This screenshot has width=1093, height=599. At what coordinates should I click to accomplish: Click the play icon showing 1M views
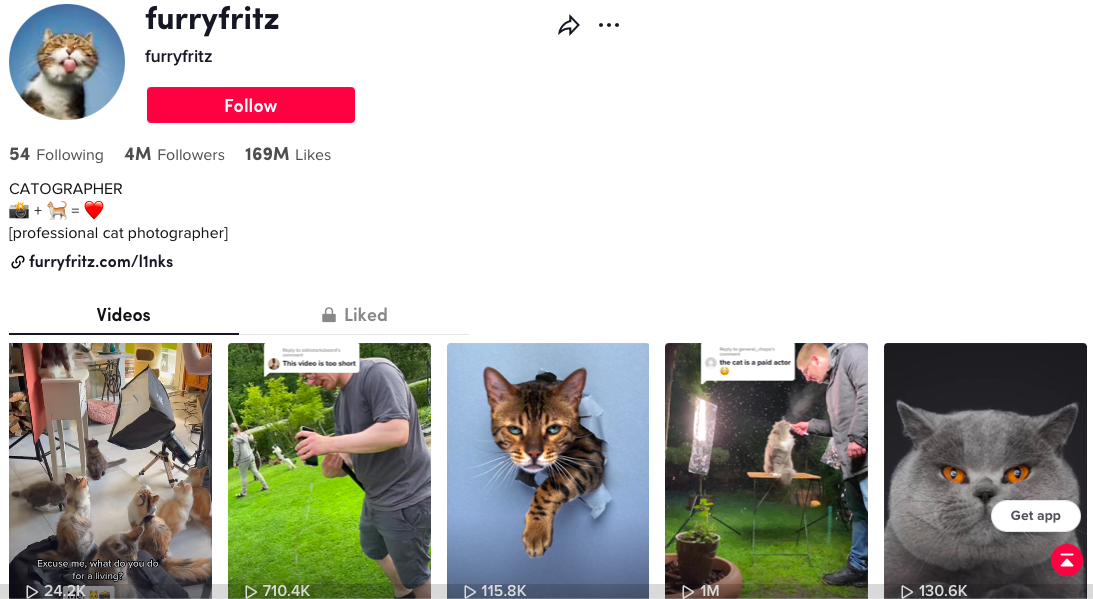(x=688, y=591)
